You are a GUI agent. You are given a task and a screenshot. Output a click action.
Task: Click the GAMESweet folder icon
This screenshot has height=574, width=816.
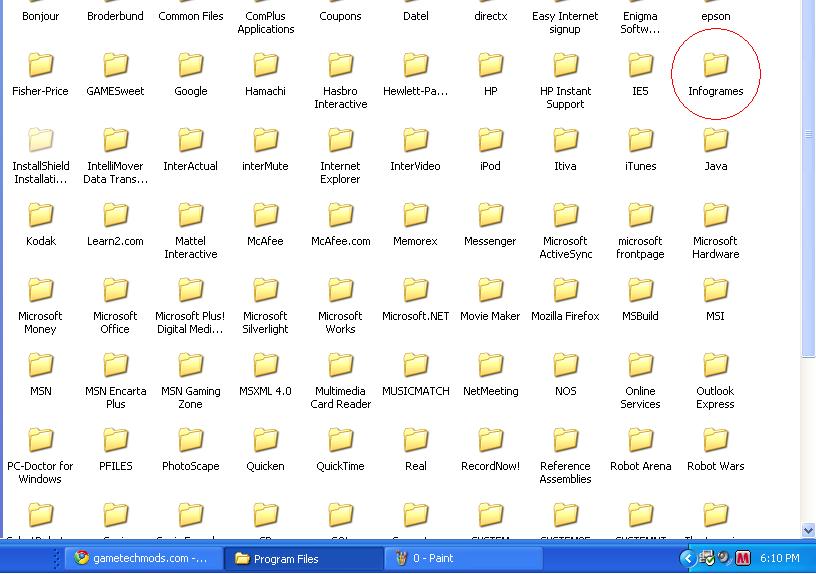116,65
